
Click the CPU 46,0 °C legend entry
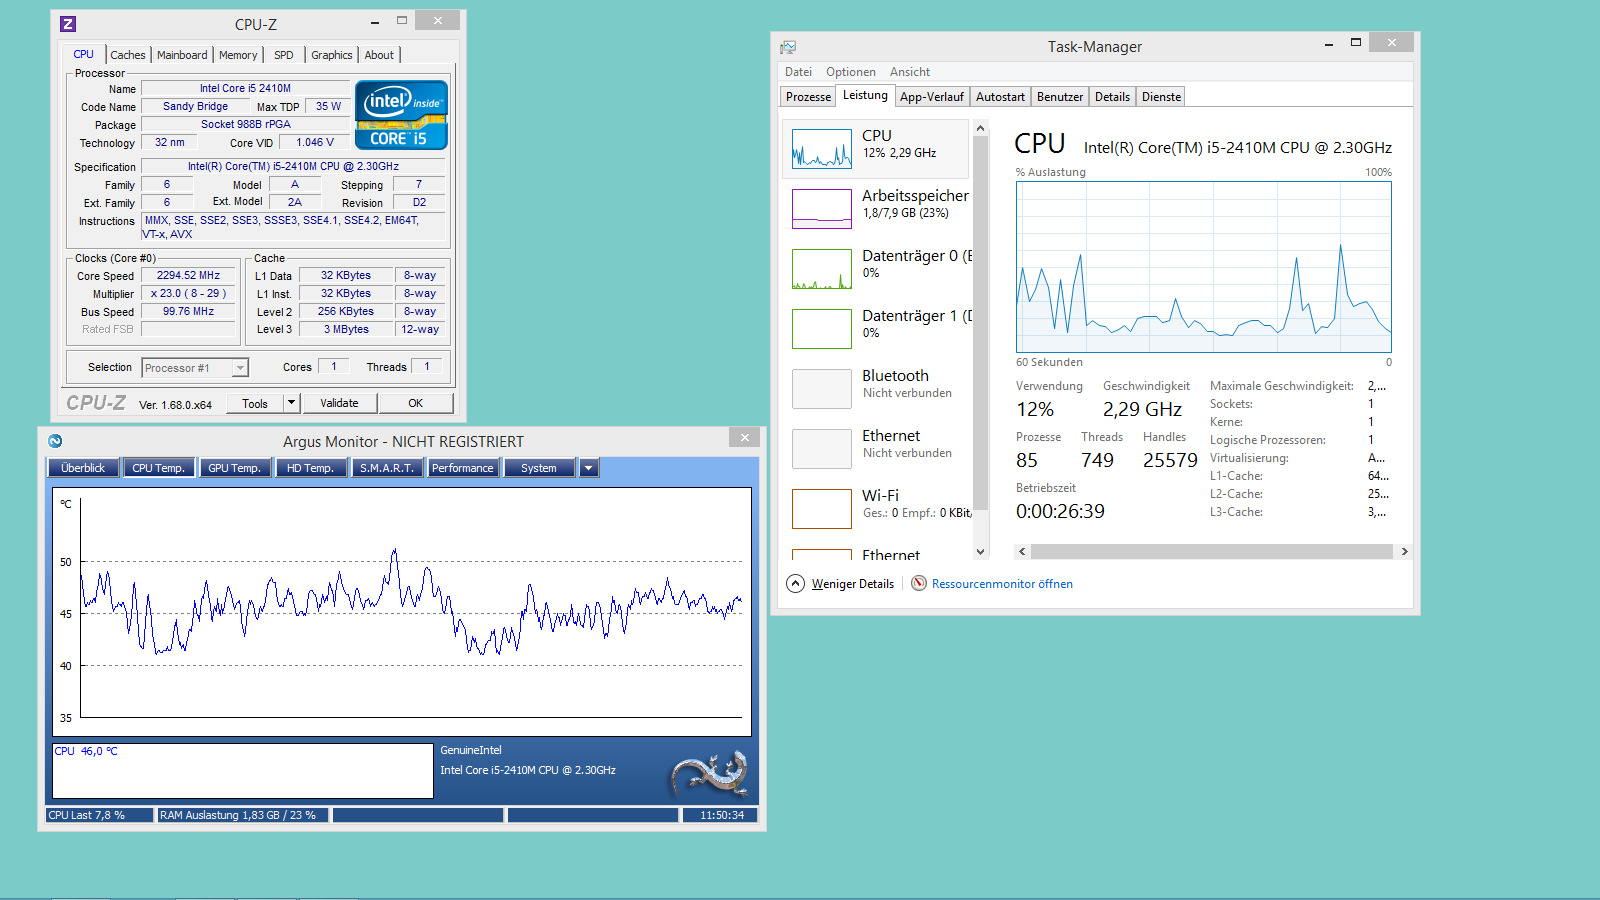tap(86, 751)
